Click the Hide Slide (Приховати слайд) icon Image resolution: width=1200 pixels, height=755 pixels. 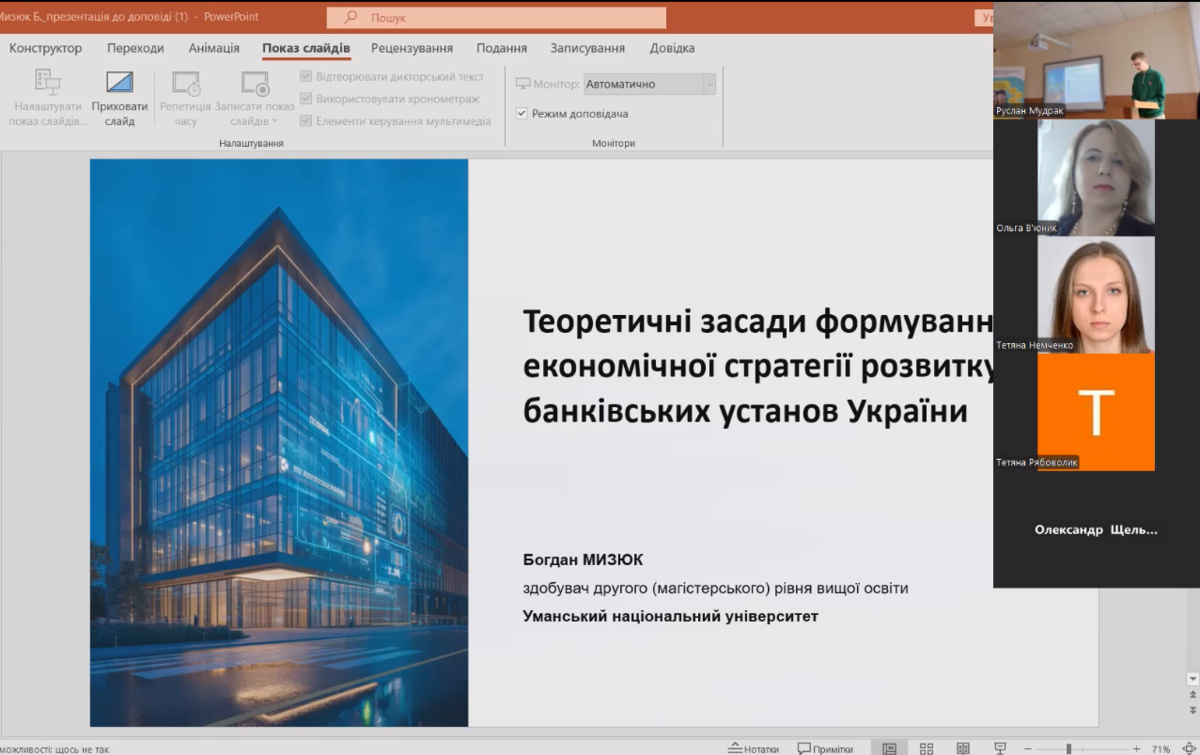pyautogui.click(x=119, y=83)
